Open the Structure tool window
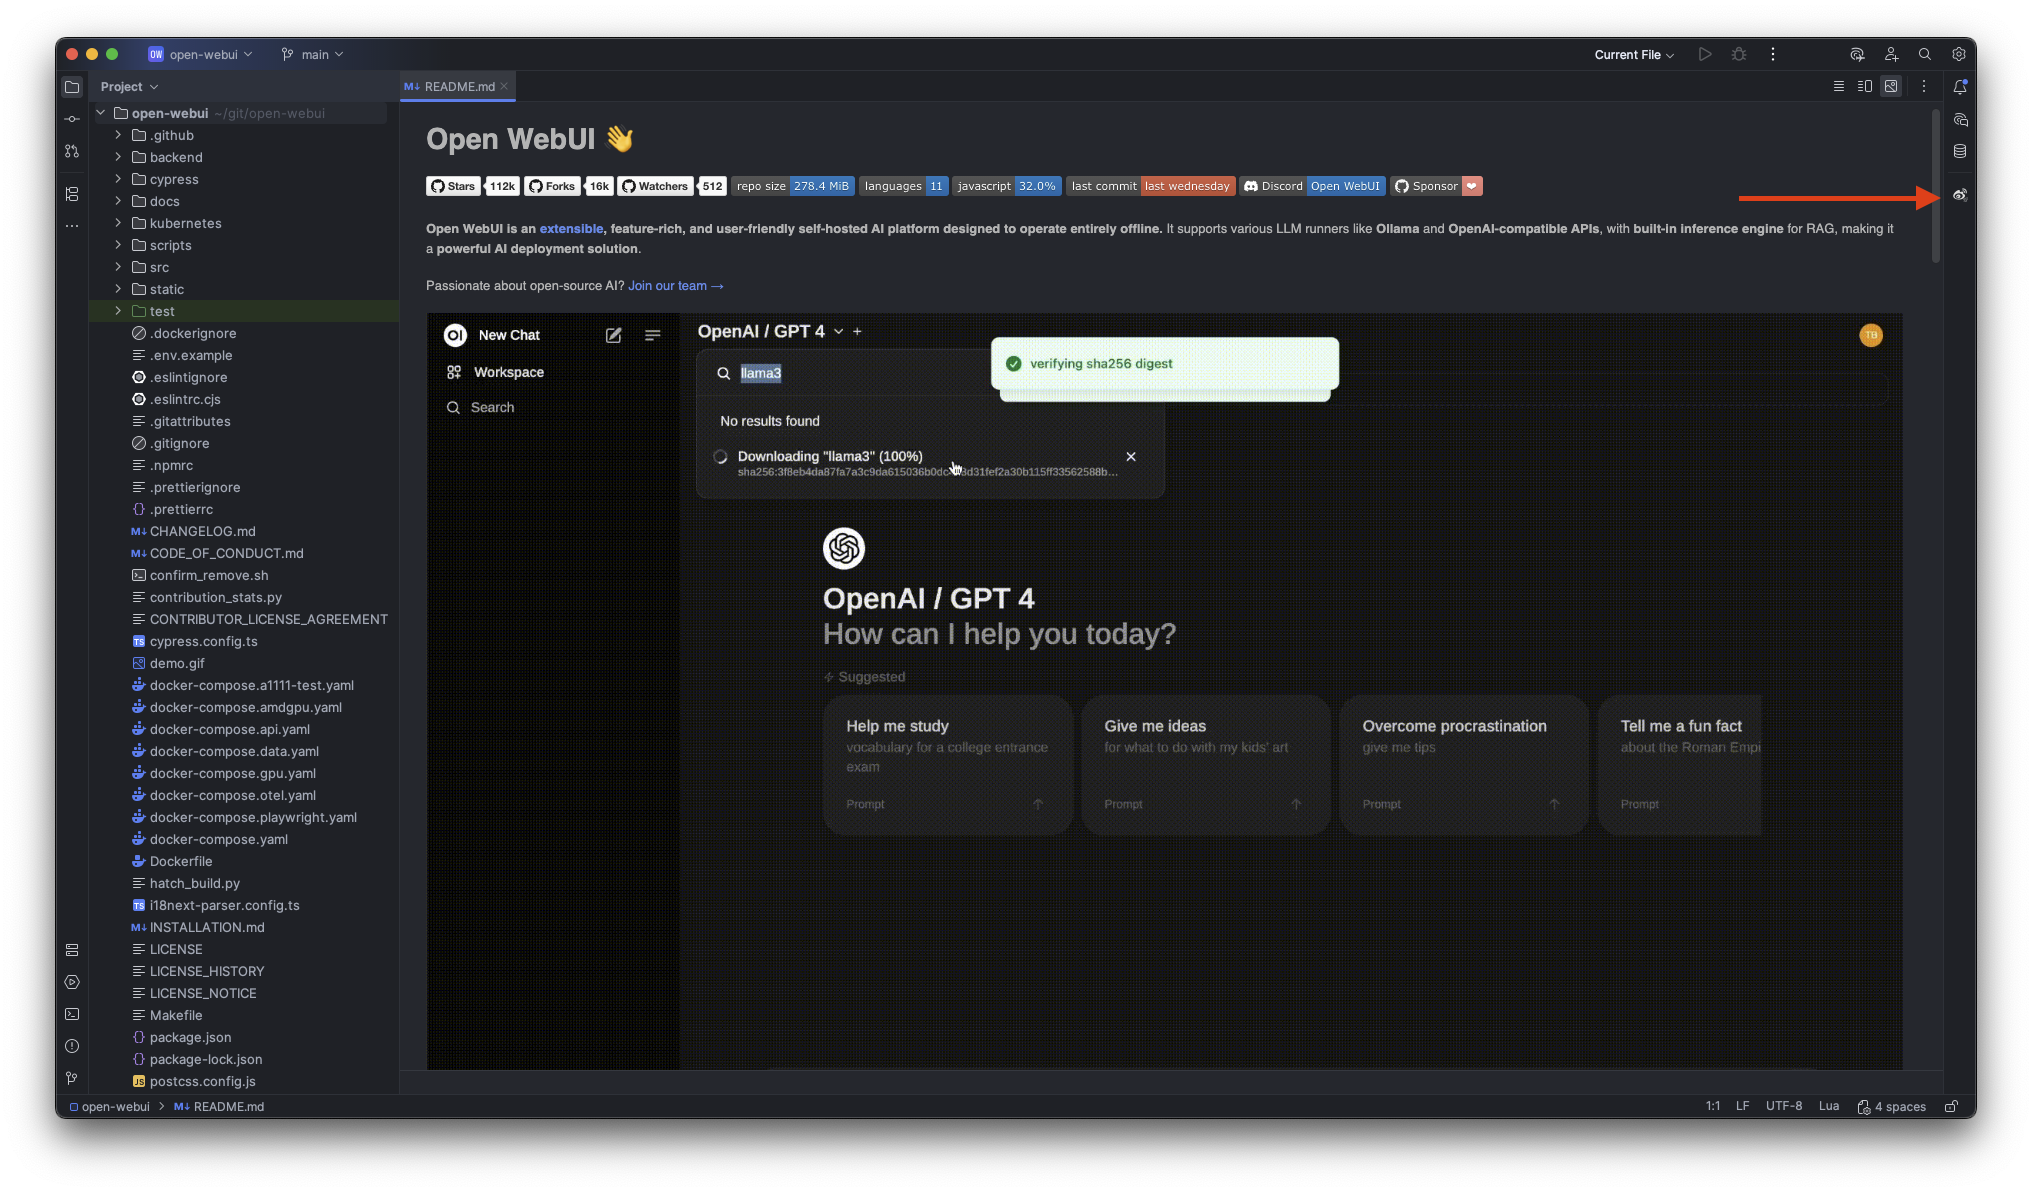Image resolution: width=2032 pixels, height=1192 pixels. click(72, 194)
